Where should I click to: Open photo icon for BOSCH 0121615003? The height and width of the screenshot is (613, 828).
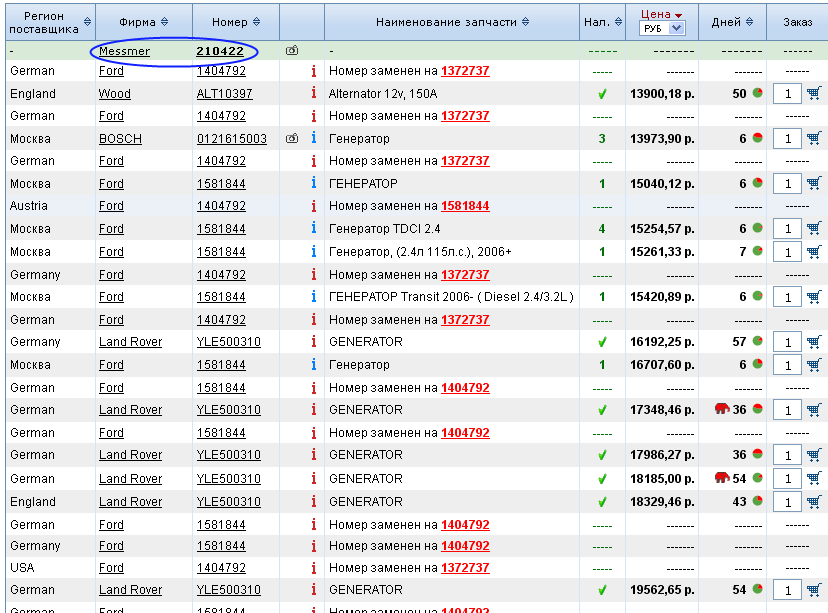pyautogui.click(x=292, y=138)
